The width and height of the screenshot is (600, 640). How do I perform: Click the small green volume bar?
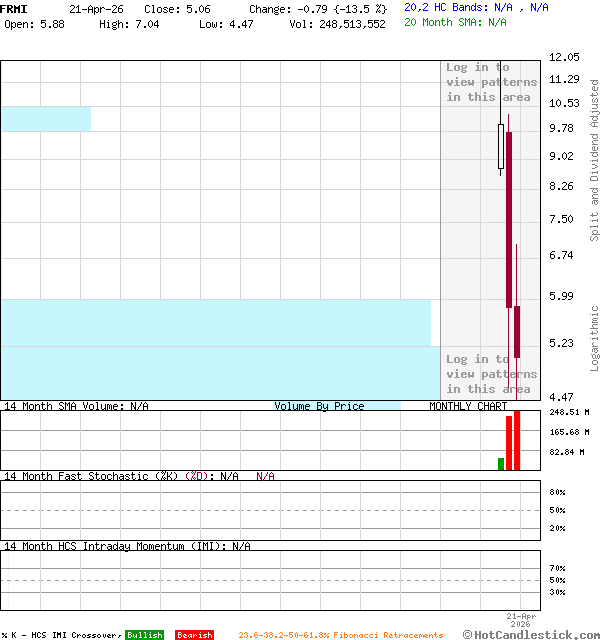tap(501, 464)
